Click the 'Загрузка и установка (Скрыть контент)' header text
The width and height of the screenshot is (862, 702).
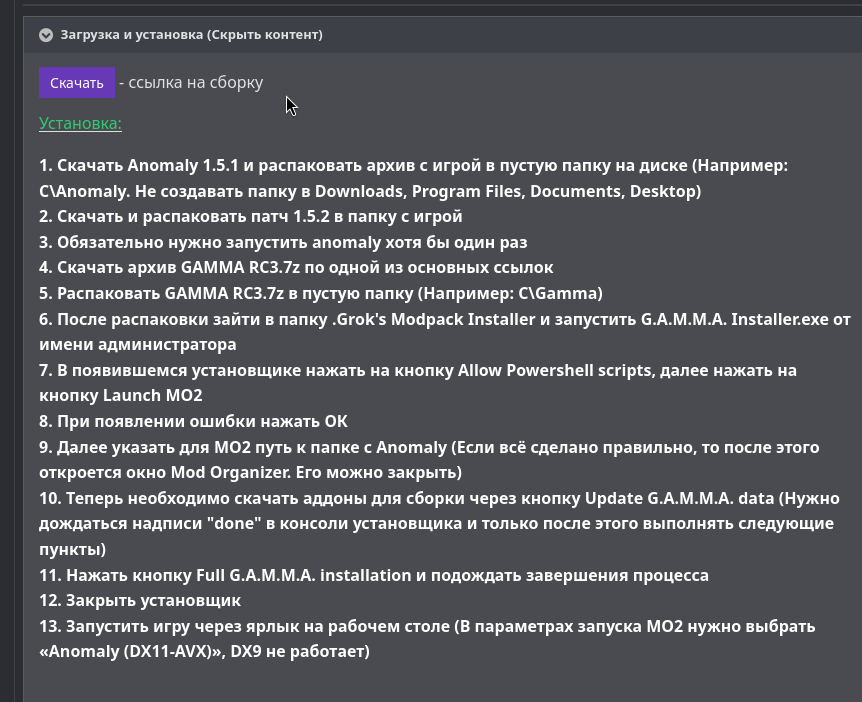click(x=191, y=35)
